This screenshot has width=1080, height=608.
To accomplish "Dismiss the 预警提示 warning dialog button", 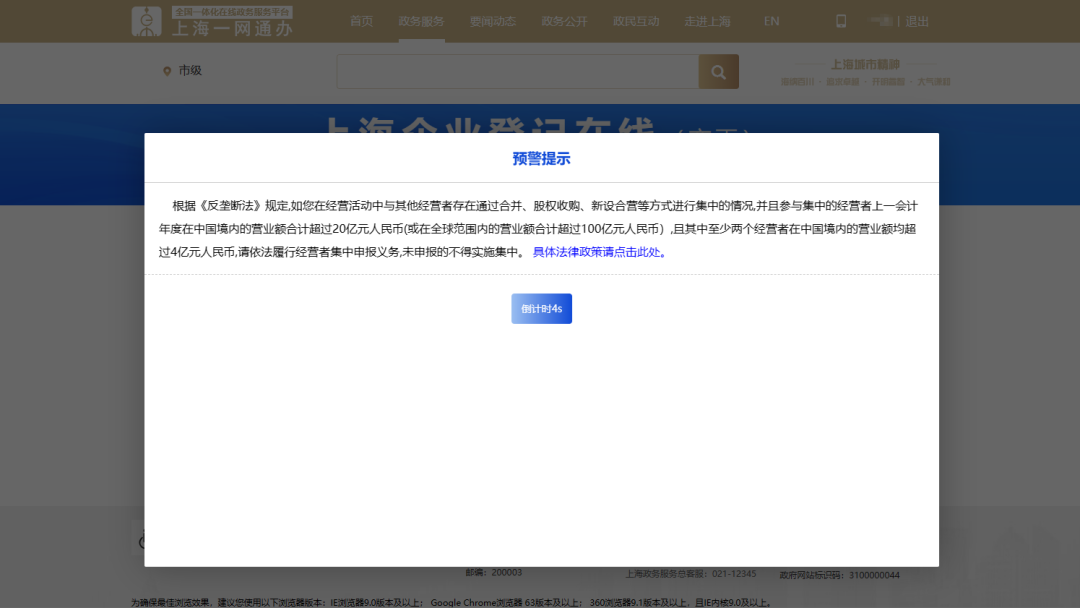I will click(541, 308).
